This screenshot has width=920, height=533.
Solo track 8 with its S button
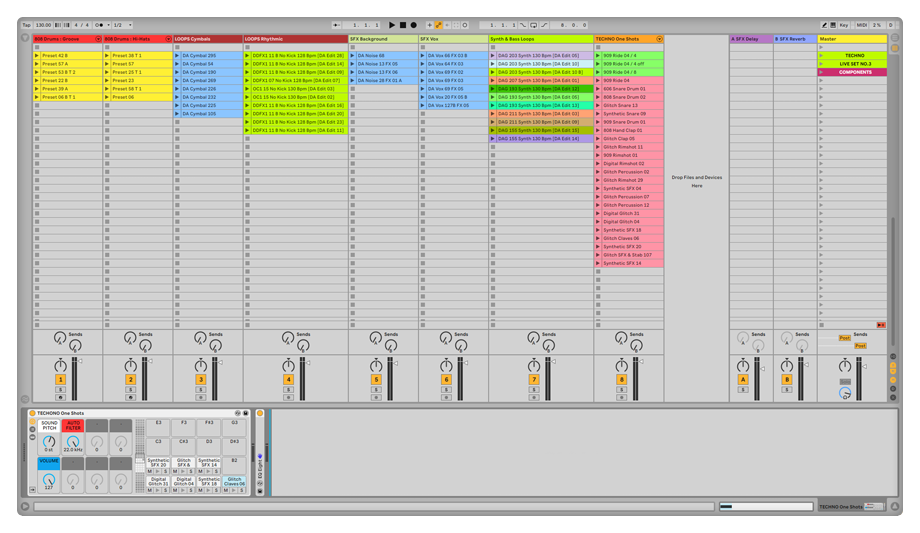621,390
